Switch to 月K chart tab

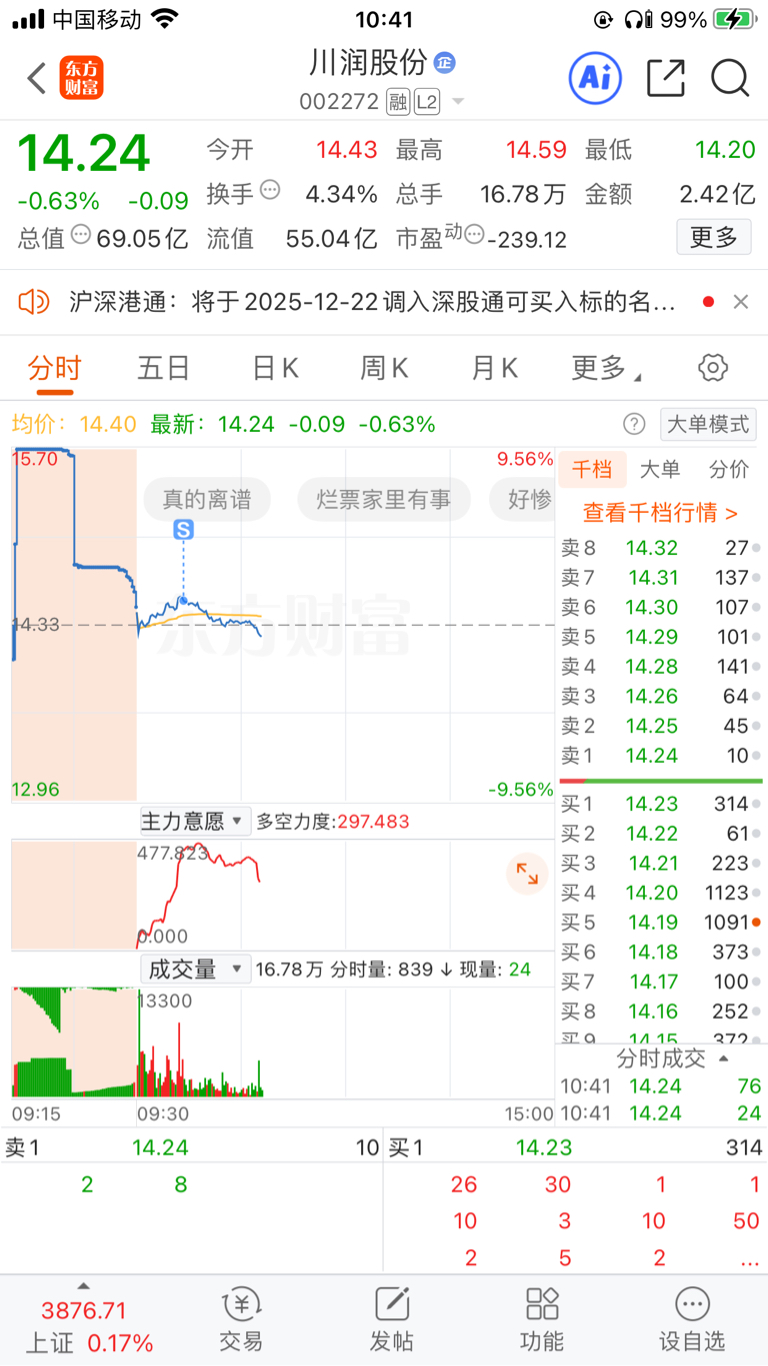[x=494, y=368]
